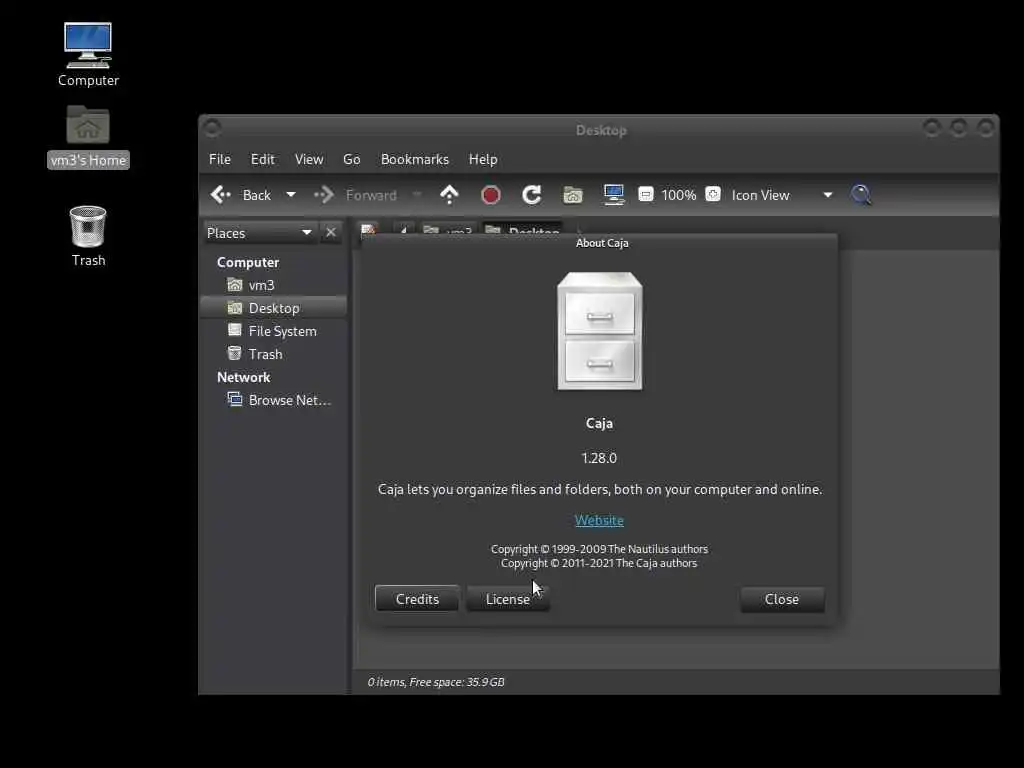Click the Trash bin sidebar icon
This screenshot has height=768, width=1024.
point(234,353)
